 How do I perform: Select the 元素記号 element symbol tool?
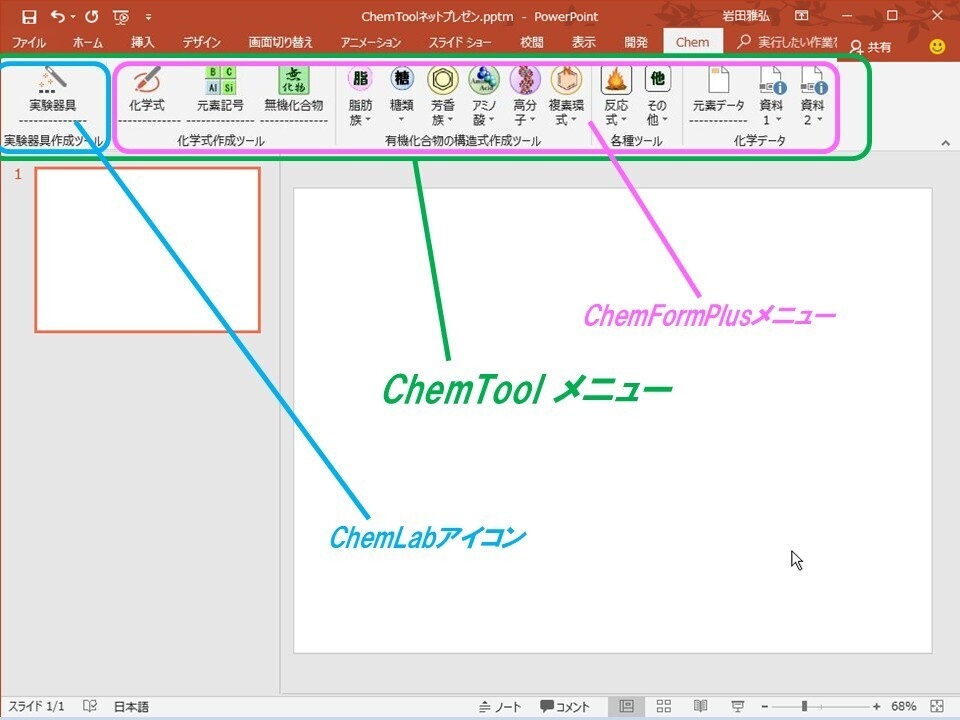tap(220, 90)
